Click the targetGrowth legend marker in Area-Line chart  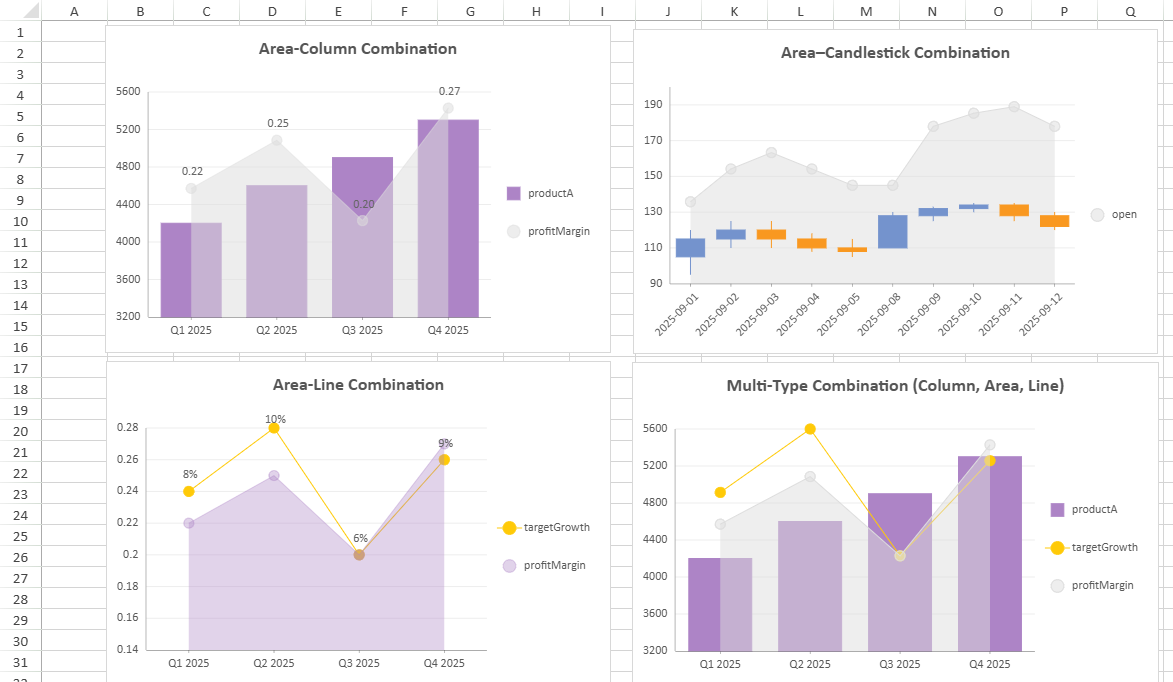[509, 528]
